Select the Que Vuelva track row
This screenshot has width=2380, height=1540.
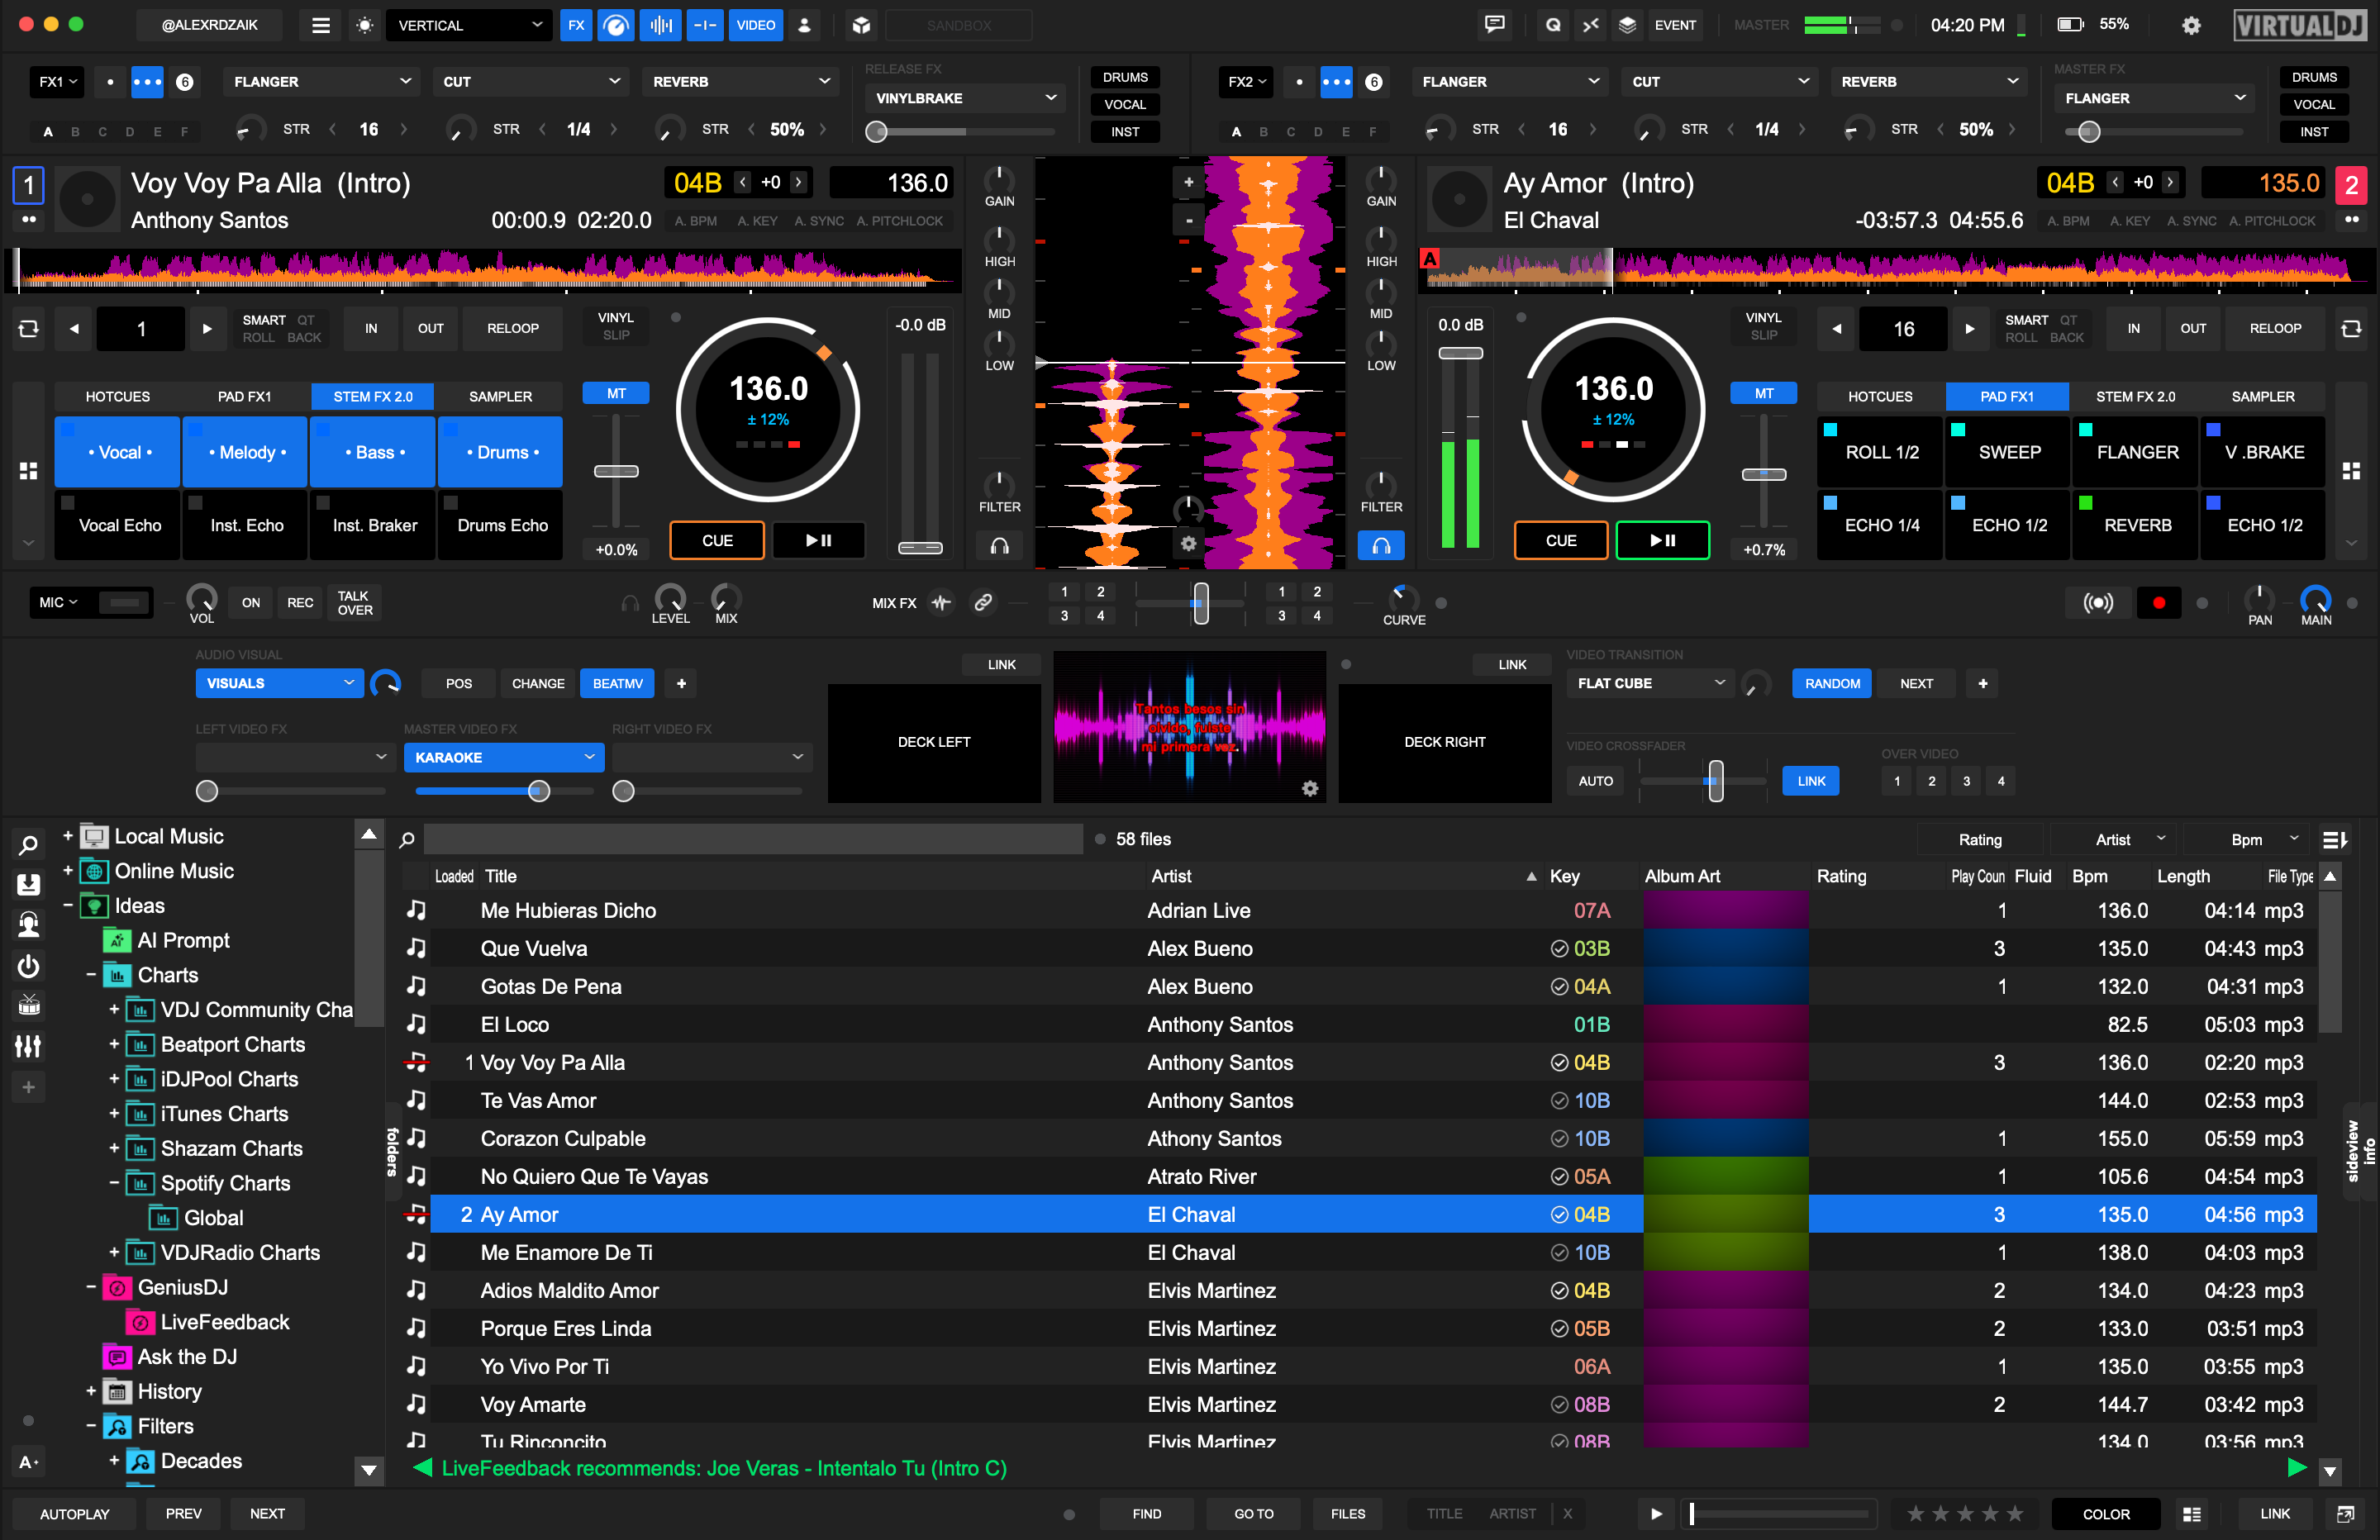tap(534, 948)
